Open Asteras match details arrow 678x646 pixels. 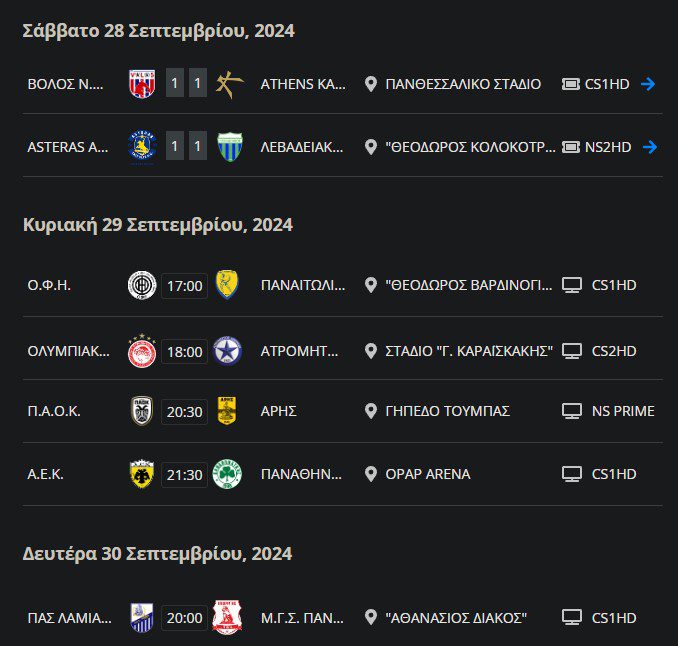[648, 147]
